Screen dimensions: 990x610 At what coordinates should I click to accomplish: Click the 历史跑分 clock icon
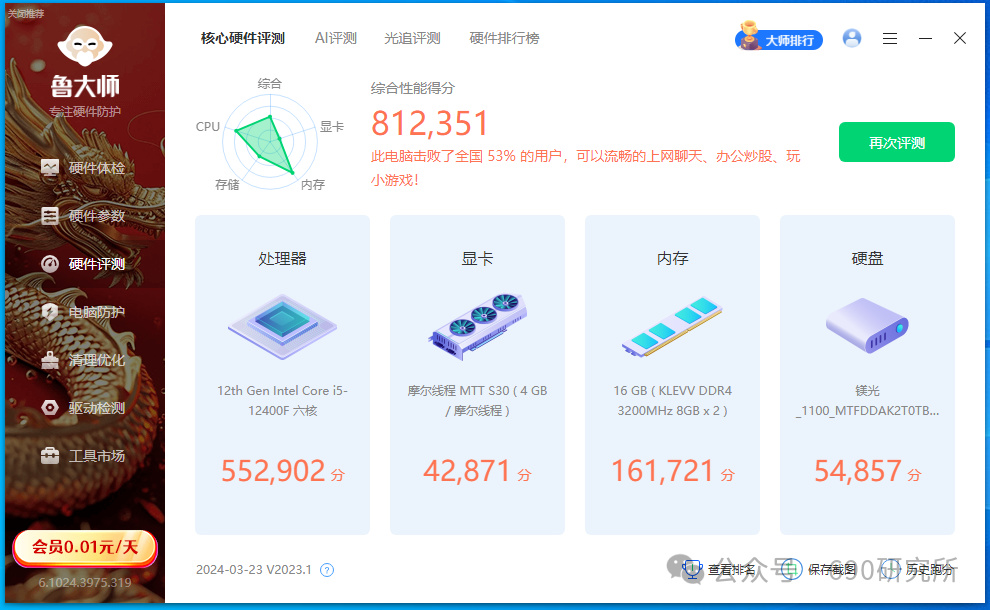[890, 570]
